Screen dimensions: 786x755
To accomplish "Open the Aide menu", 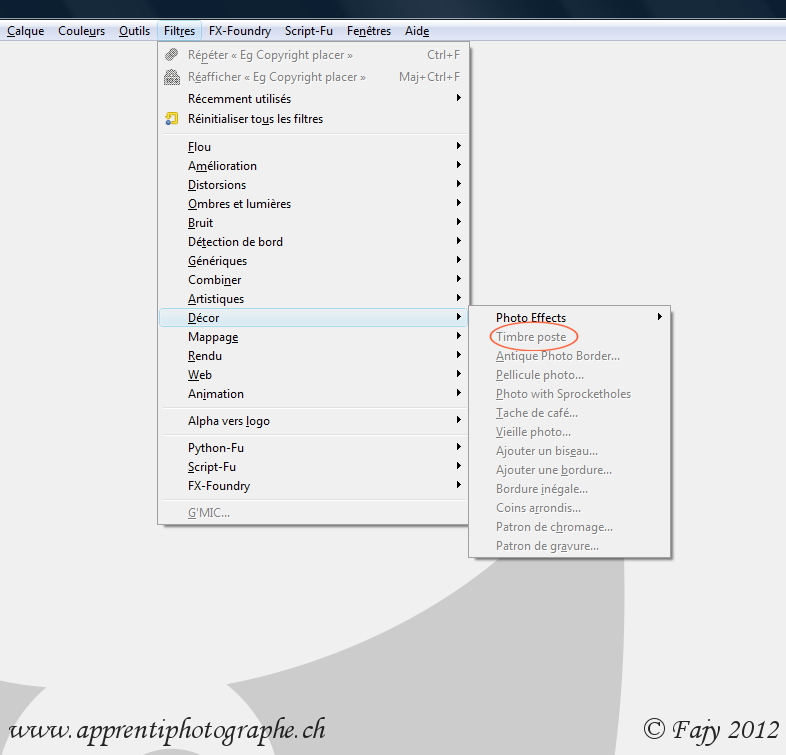I will click(x=417, y=31).
